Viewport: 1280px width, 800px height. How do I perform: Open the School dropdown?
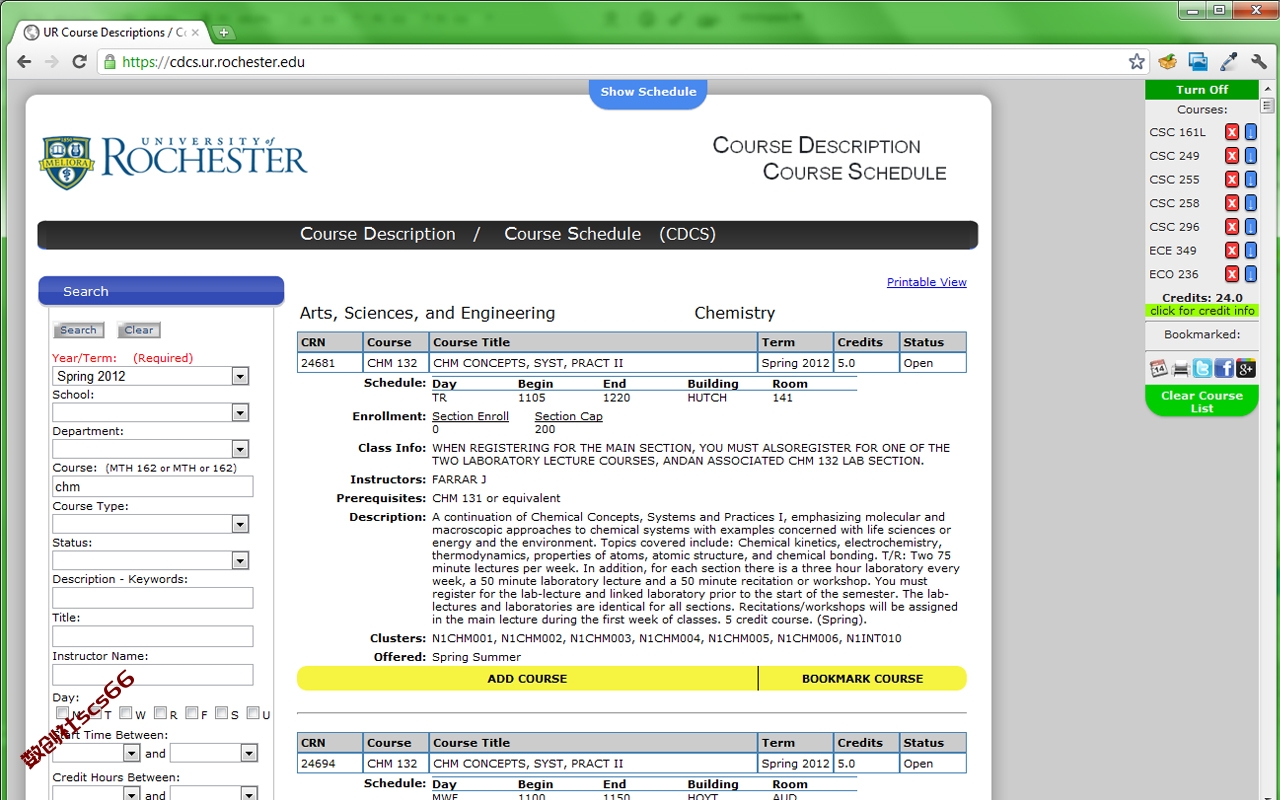pyautogui.click(x=150, y=413)
